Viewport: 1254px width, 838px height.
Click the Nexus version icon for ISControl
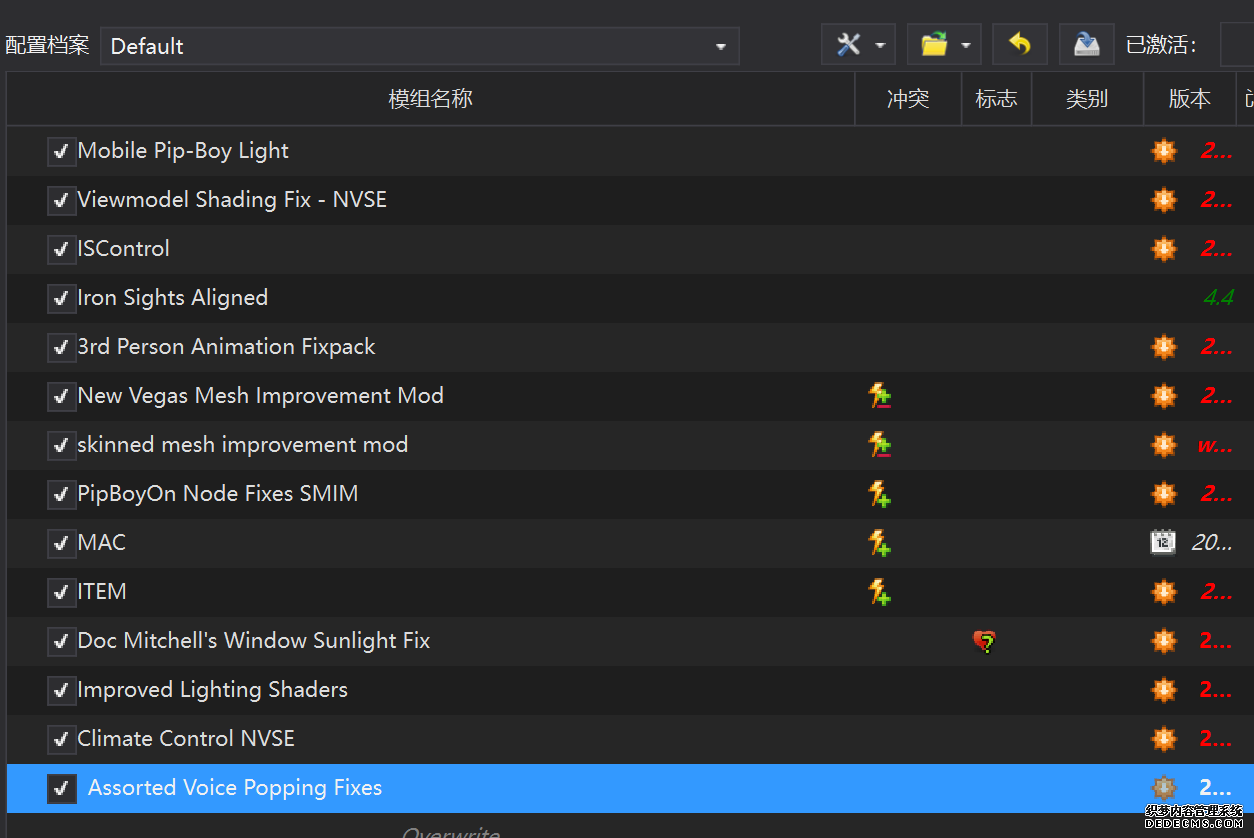[1163, 249]
